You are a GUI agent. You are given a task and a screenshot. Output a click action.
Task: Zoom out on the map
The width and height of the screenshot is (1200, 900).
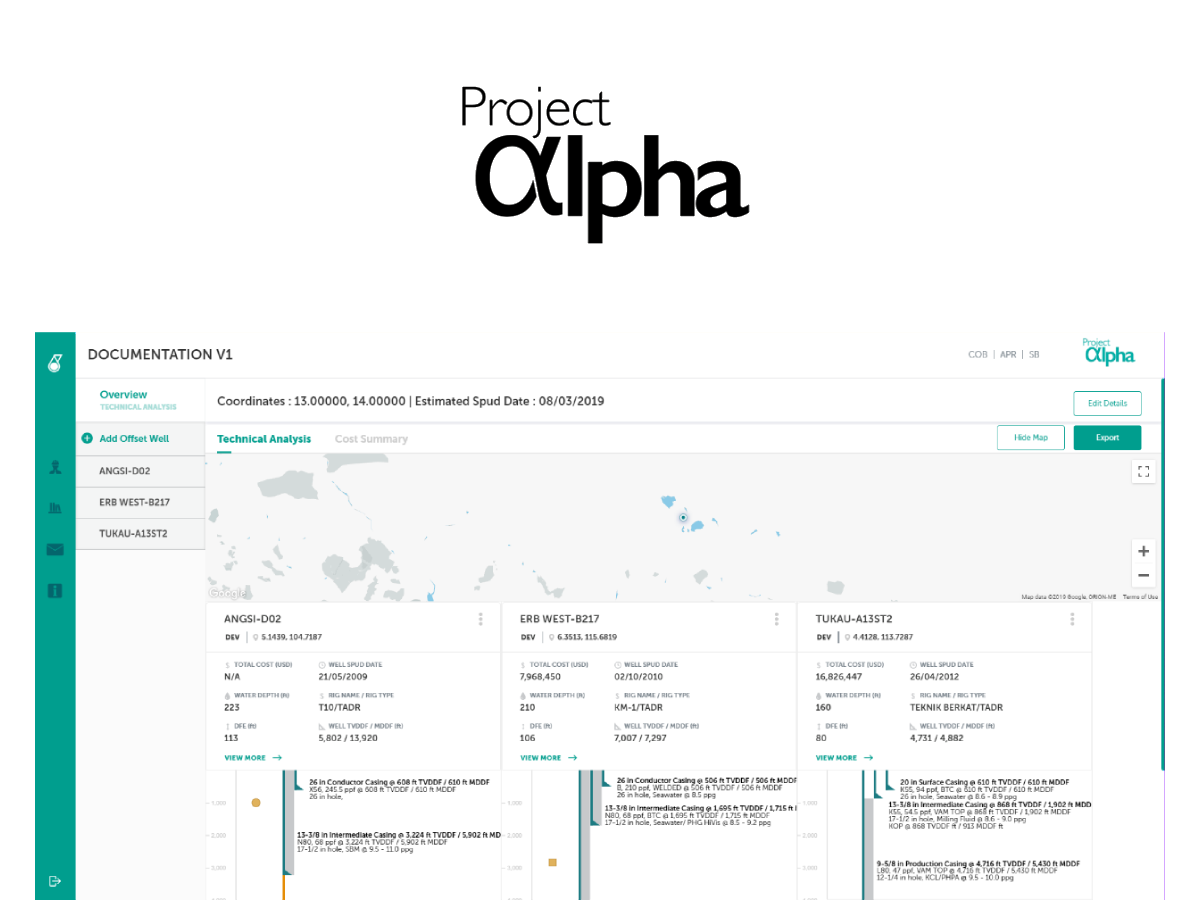point(1144,575)
